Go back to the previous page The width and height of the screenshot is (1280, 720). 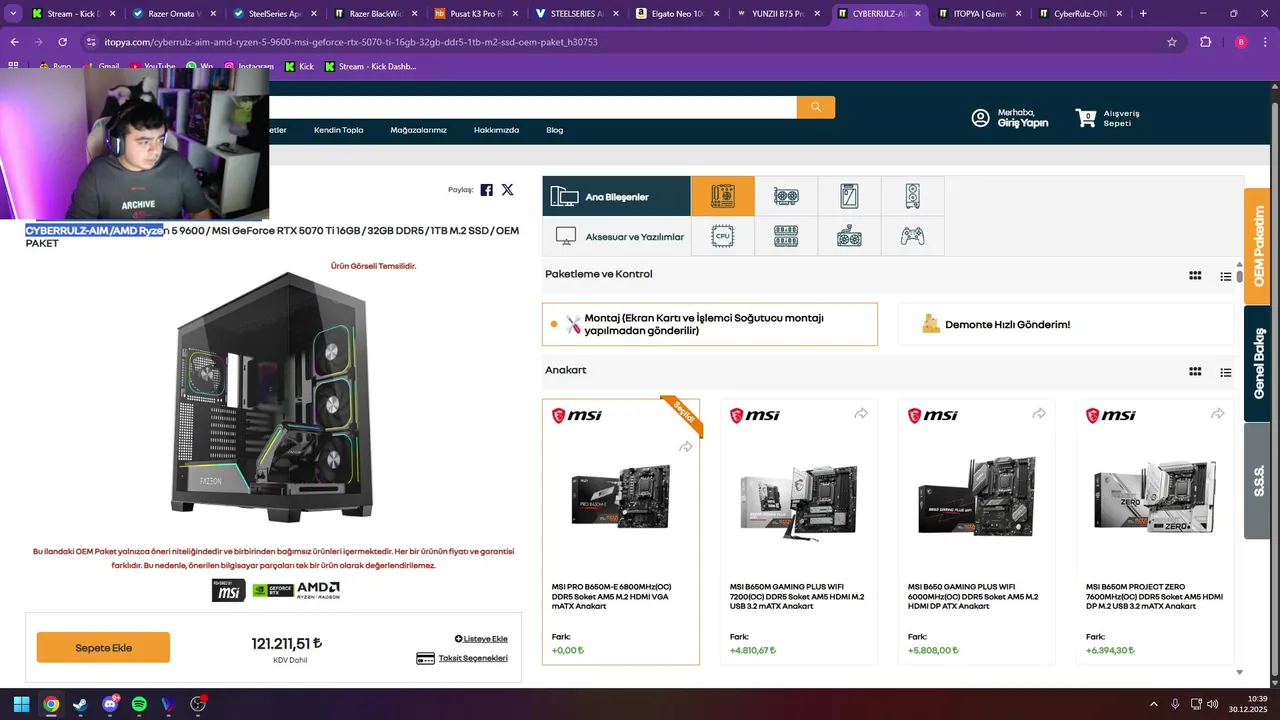(14, 42)
